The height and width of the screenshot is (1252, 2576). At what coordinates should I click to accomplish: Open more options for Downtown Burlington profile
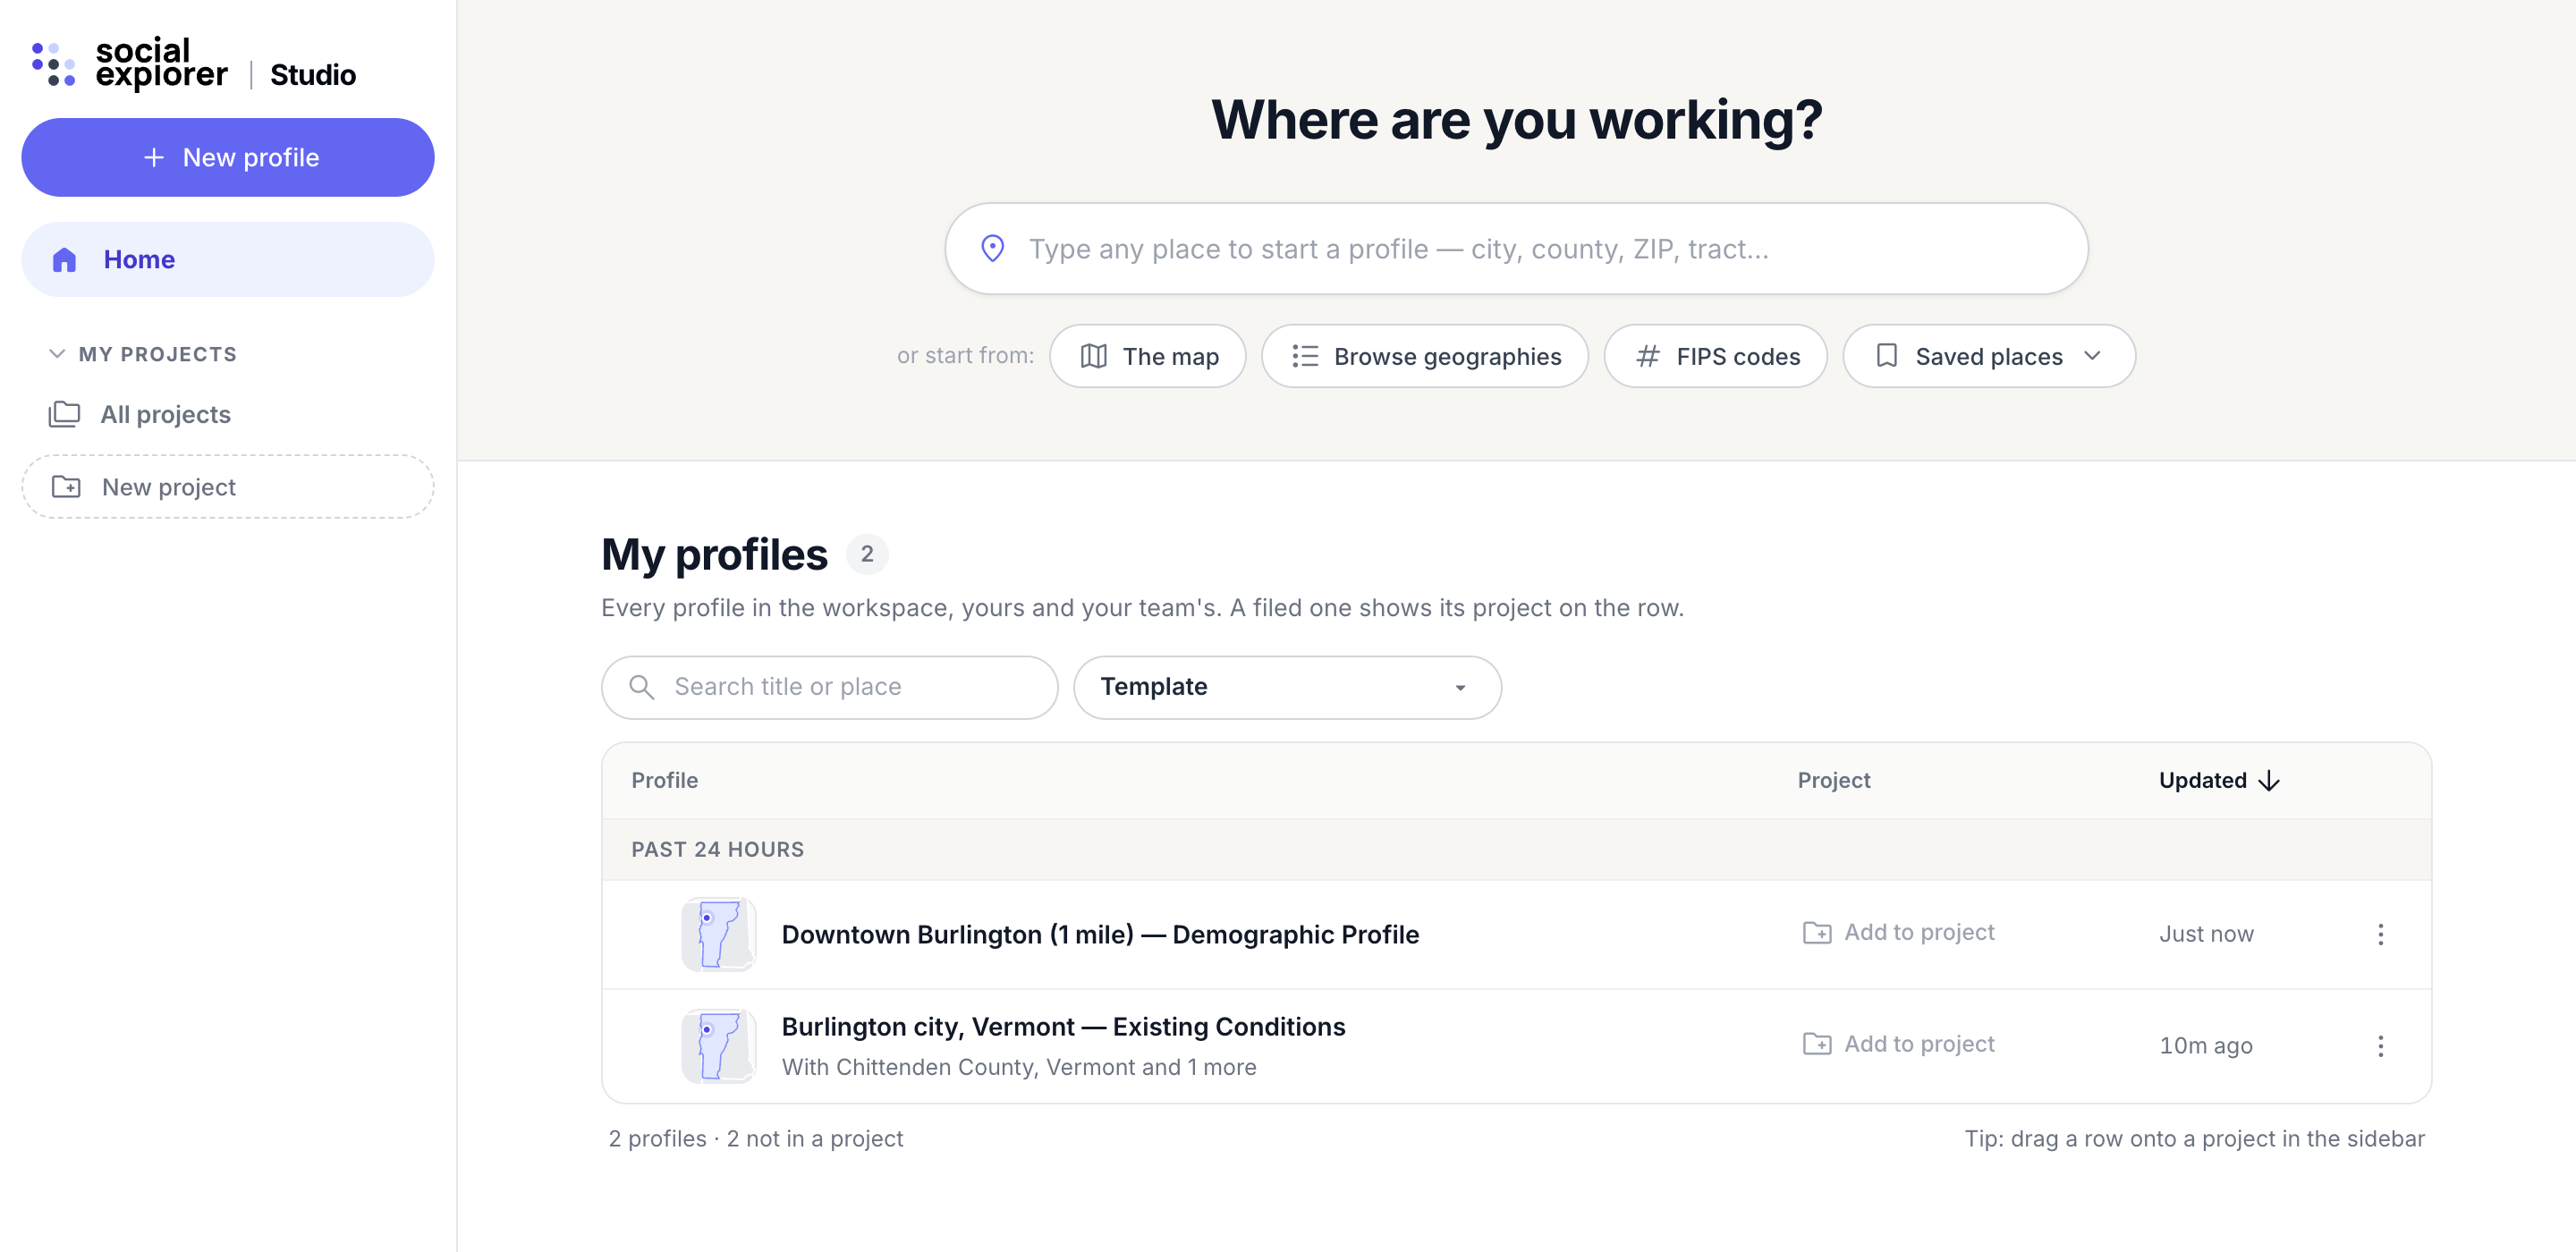pyautogui.click(x=2380, y=934)
